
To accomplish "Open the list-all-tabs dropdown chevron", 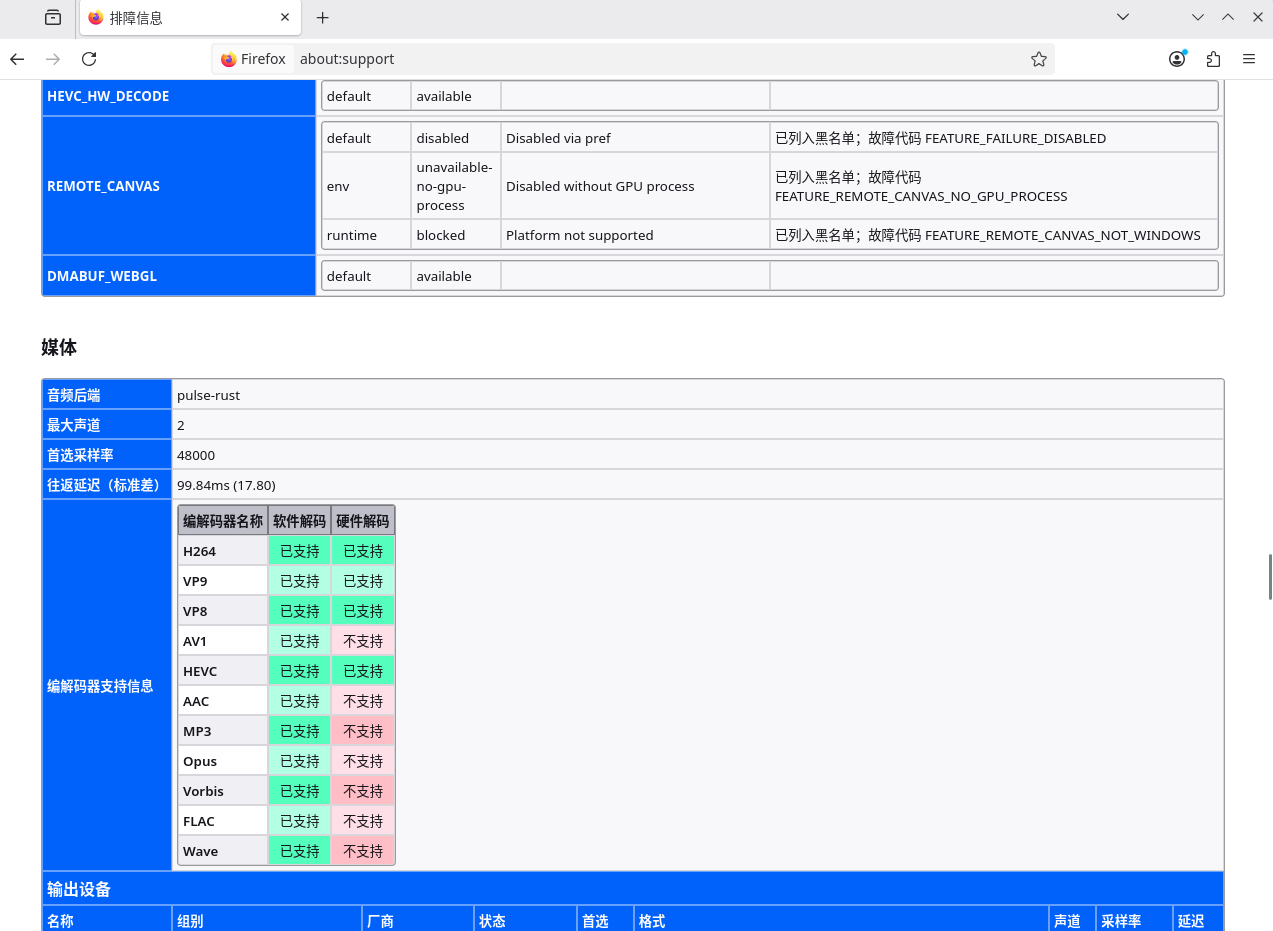I will pyautogui.click(x=1122, y=17).
